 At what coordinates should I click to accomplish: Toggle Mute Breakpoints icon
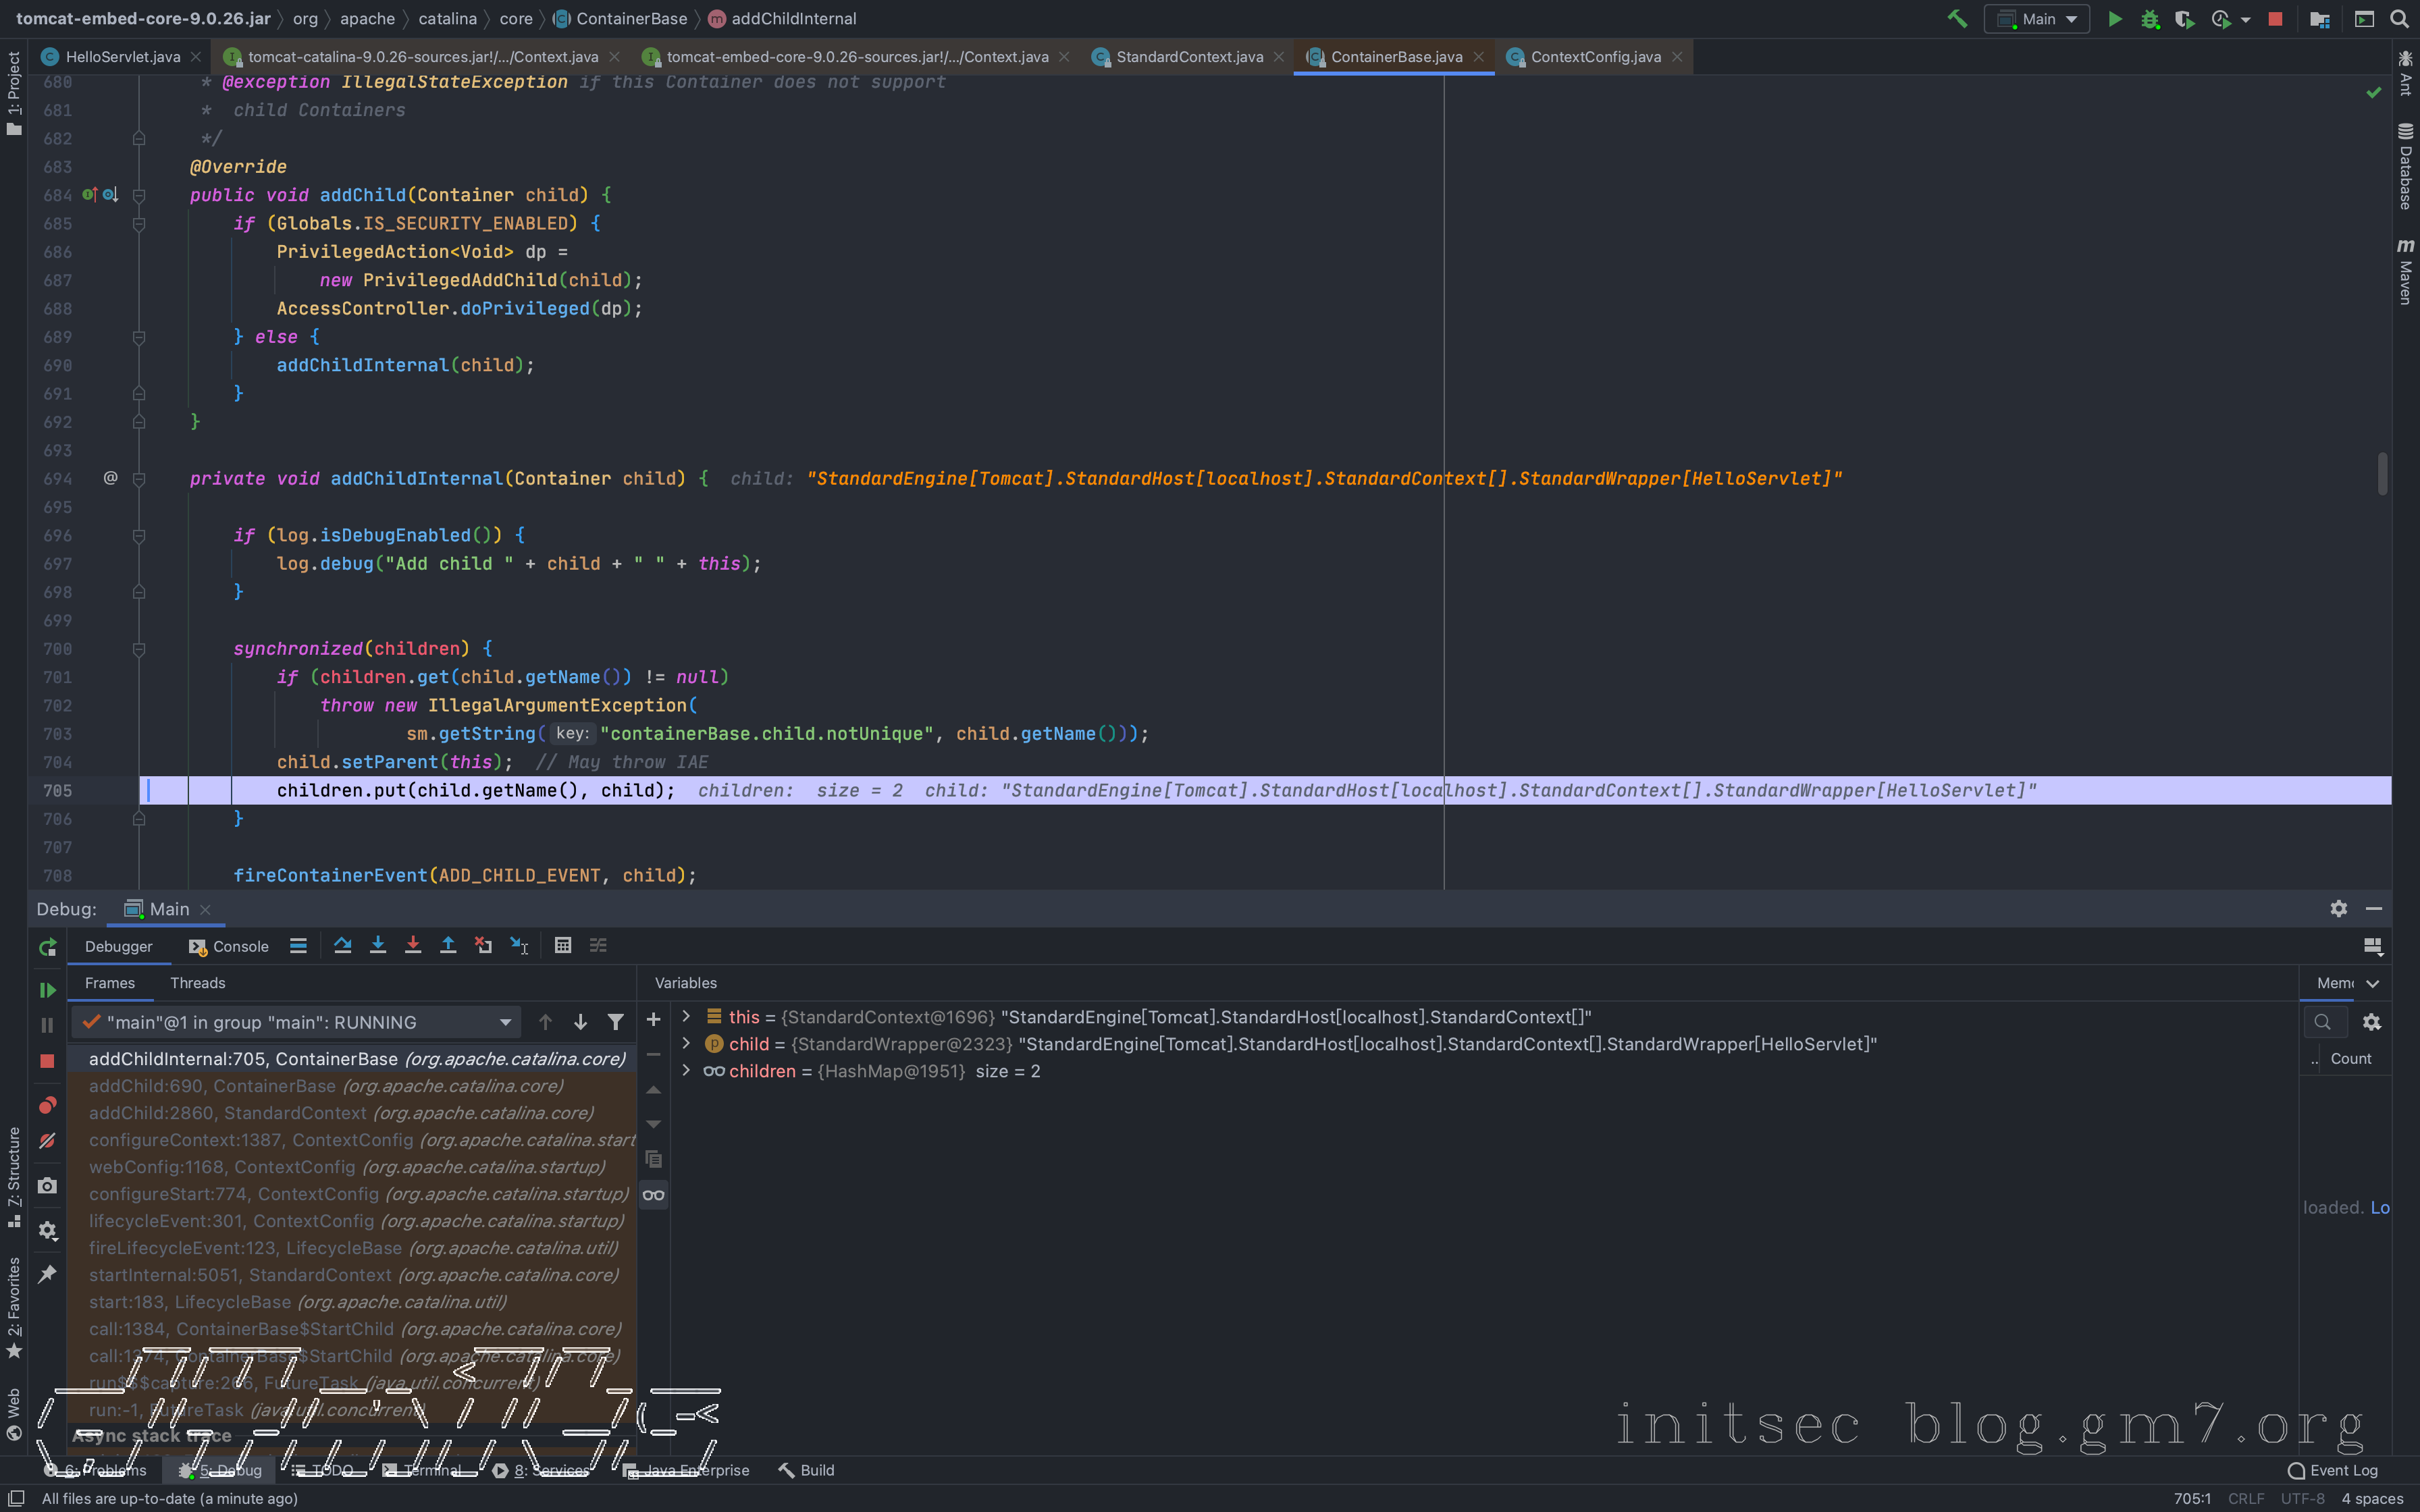point(47,1141)
